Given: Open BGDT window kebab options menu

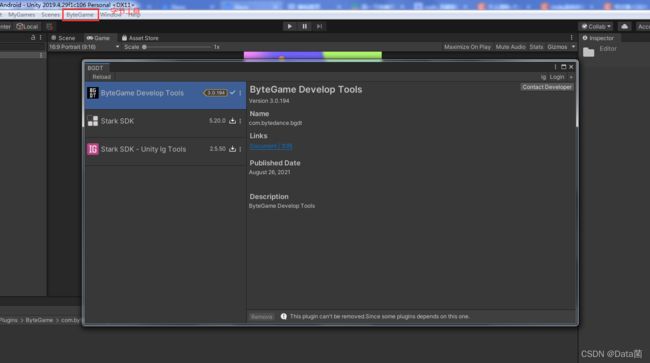Looking at the screenshot, I should coord(555,67).
